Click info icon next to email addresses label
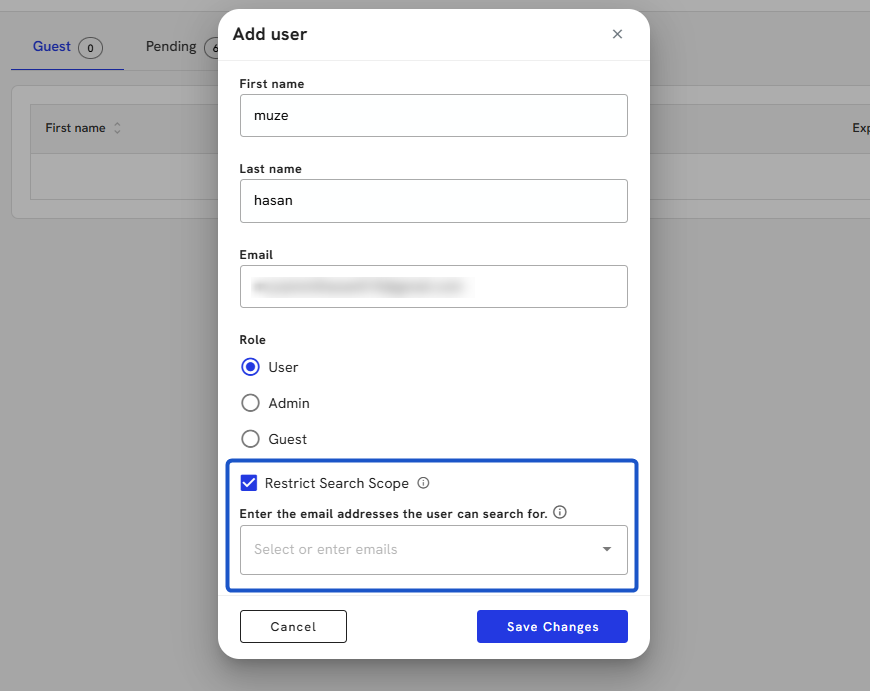870x691 pixels. pos(560,513)
